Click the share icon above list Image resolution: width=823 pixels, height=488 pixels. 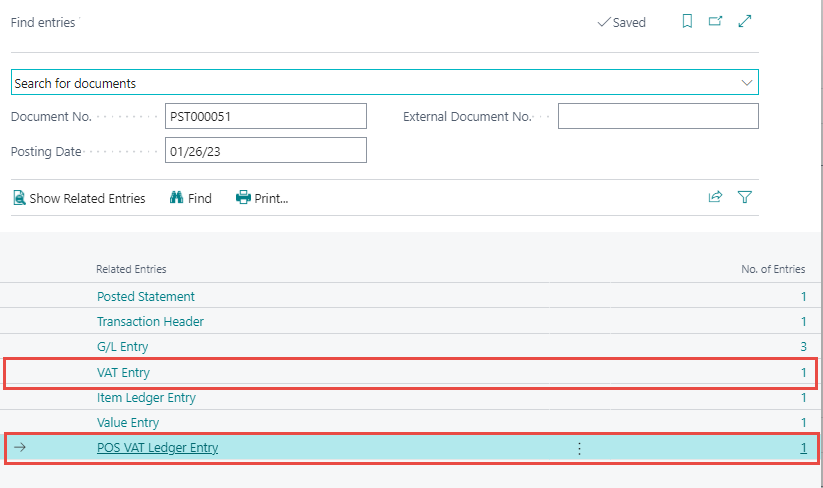pyautogui.click(x=715, y=198)
